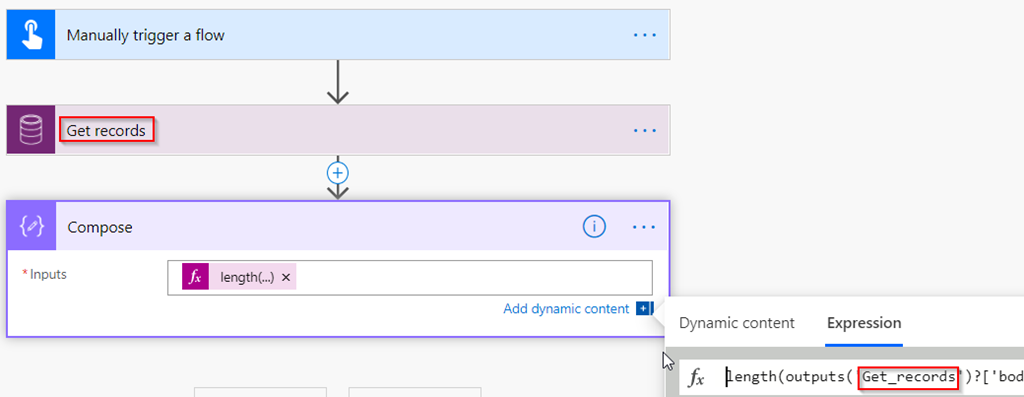Click the fx icon in expression editor
The height and width of the screenshot is (397, 1024).
[697, 377]
